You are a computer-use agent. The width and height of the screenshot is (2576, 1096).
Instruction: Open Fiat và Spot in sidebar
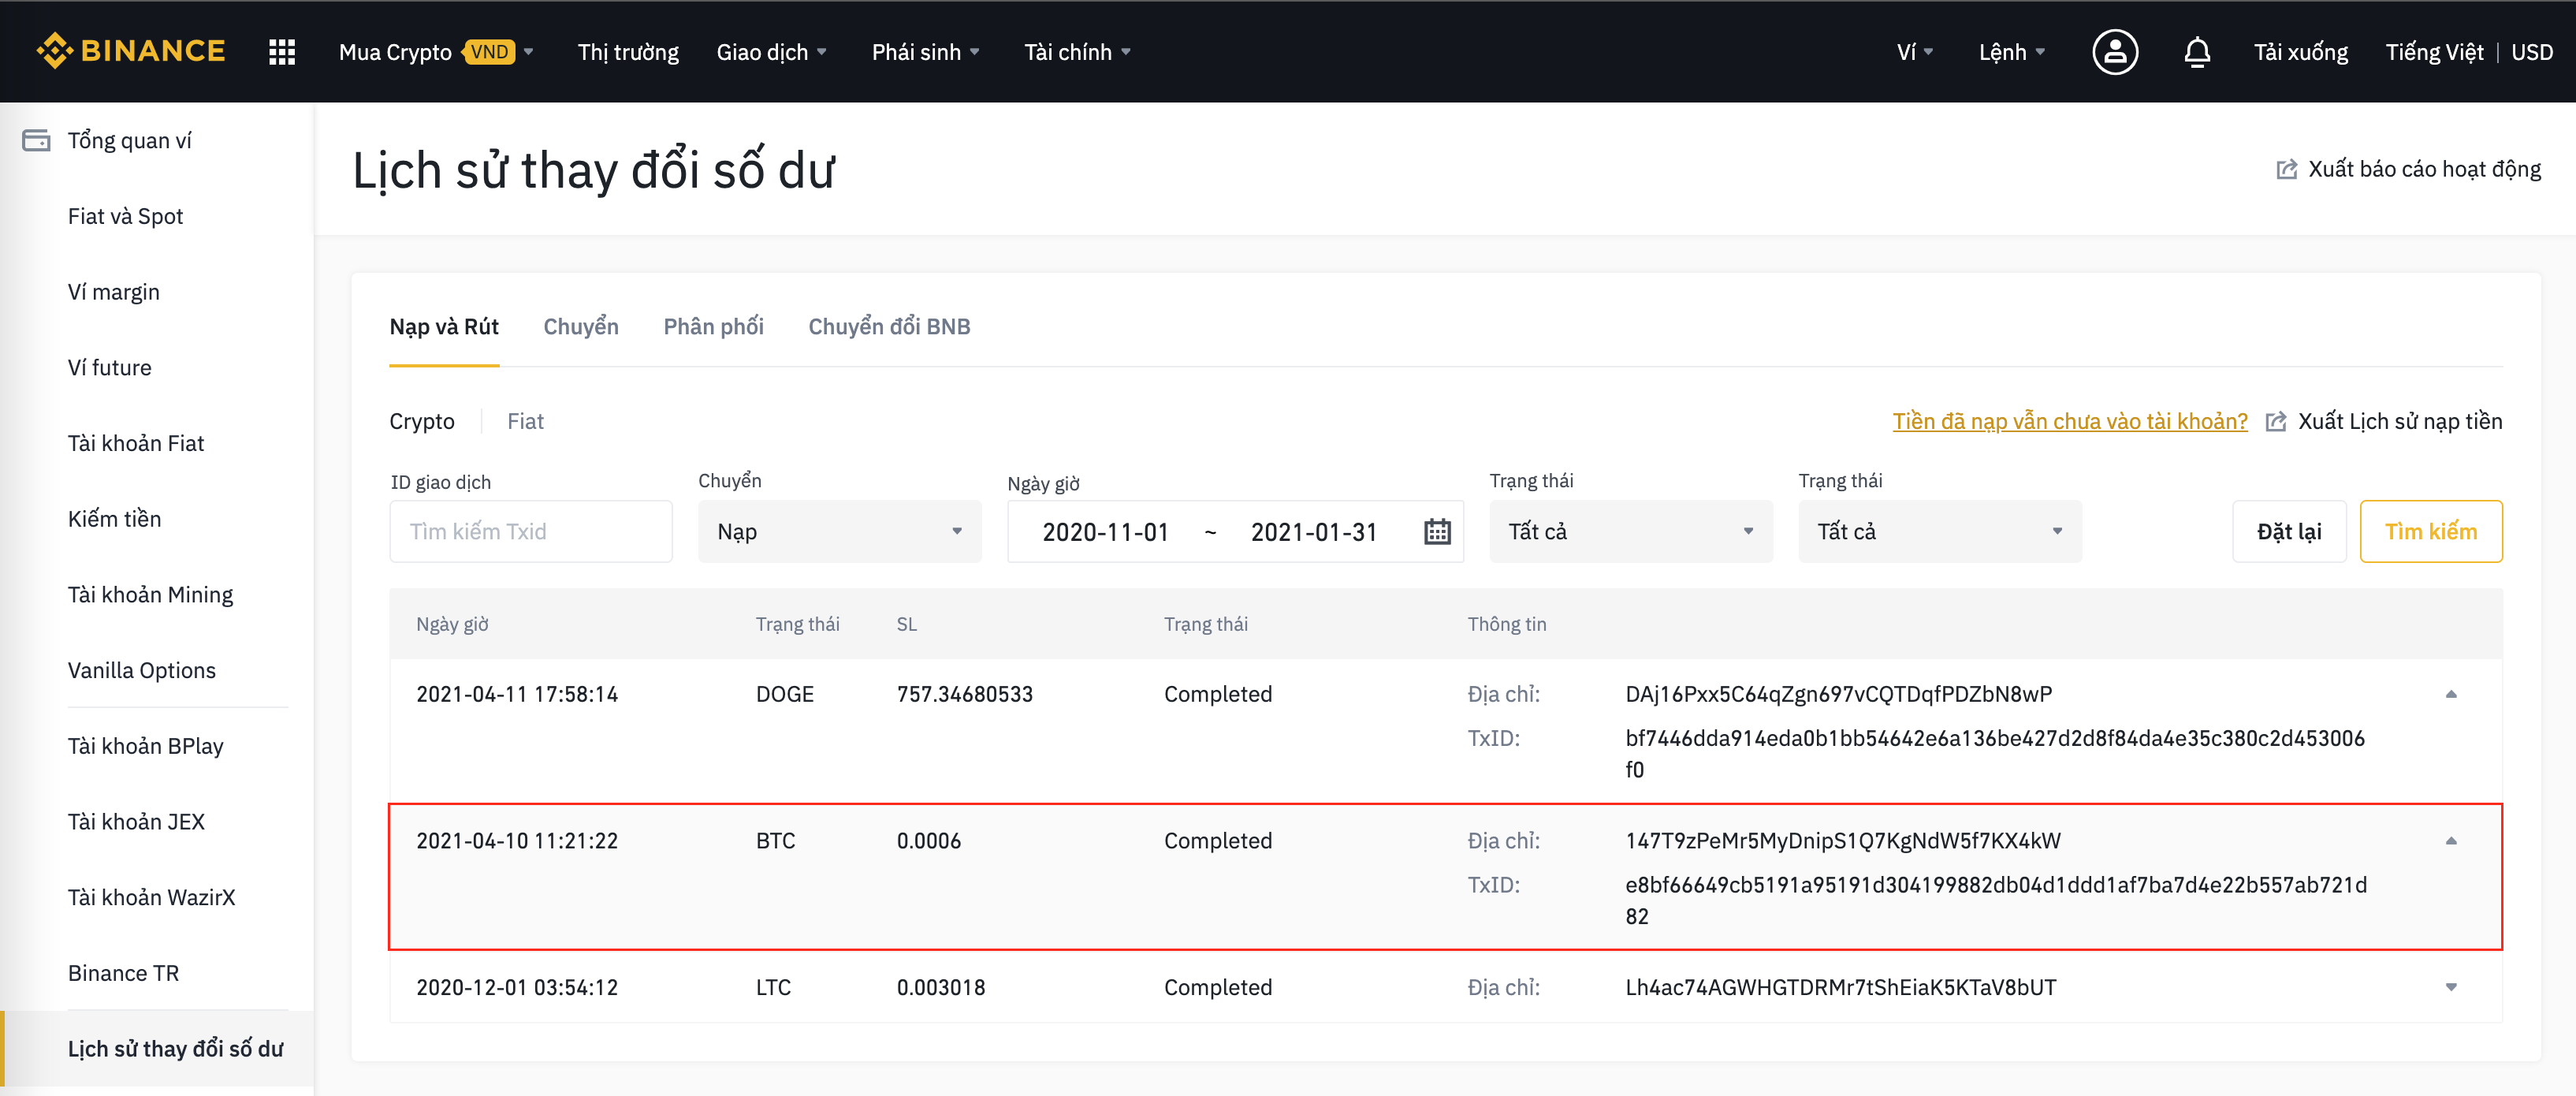point(125,216)
